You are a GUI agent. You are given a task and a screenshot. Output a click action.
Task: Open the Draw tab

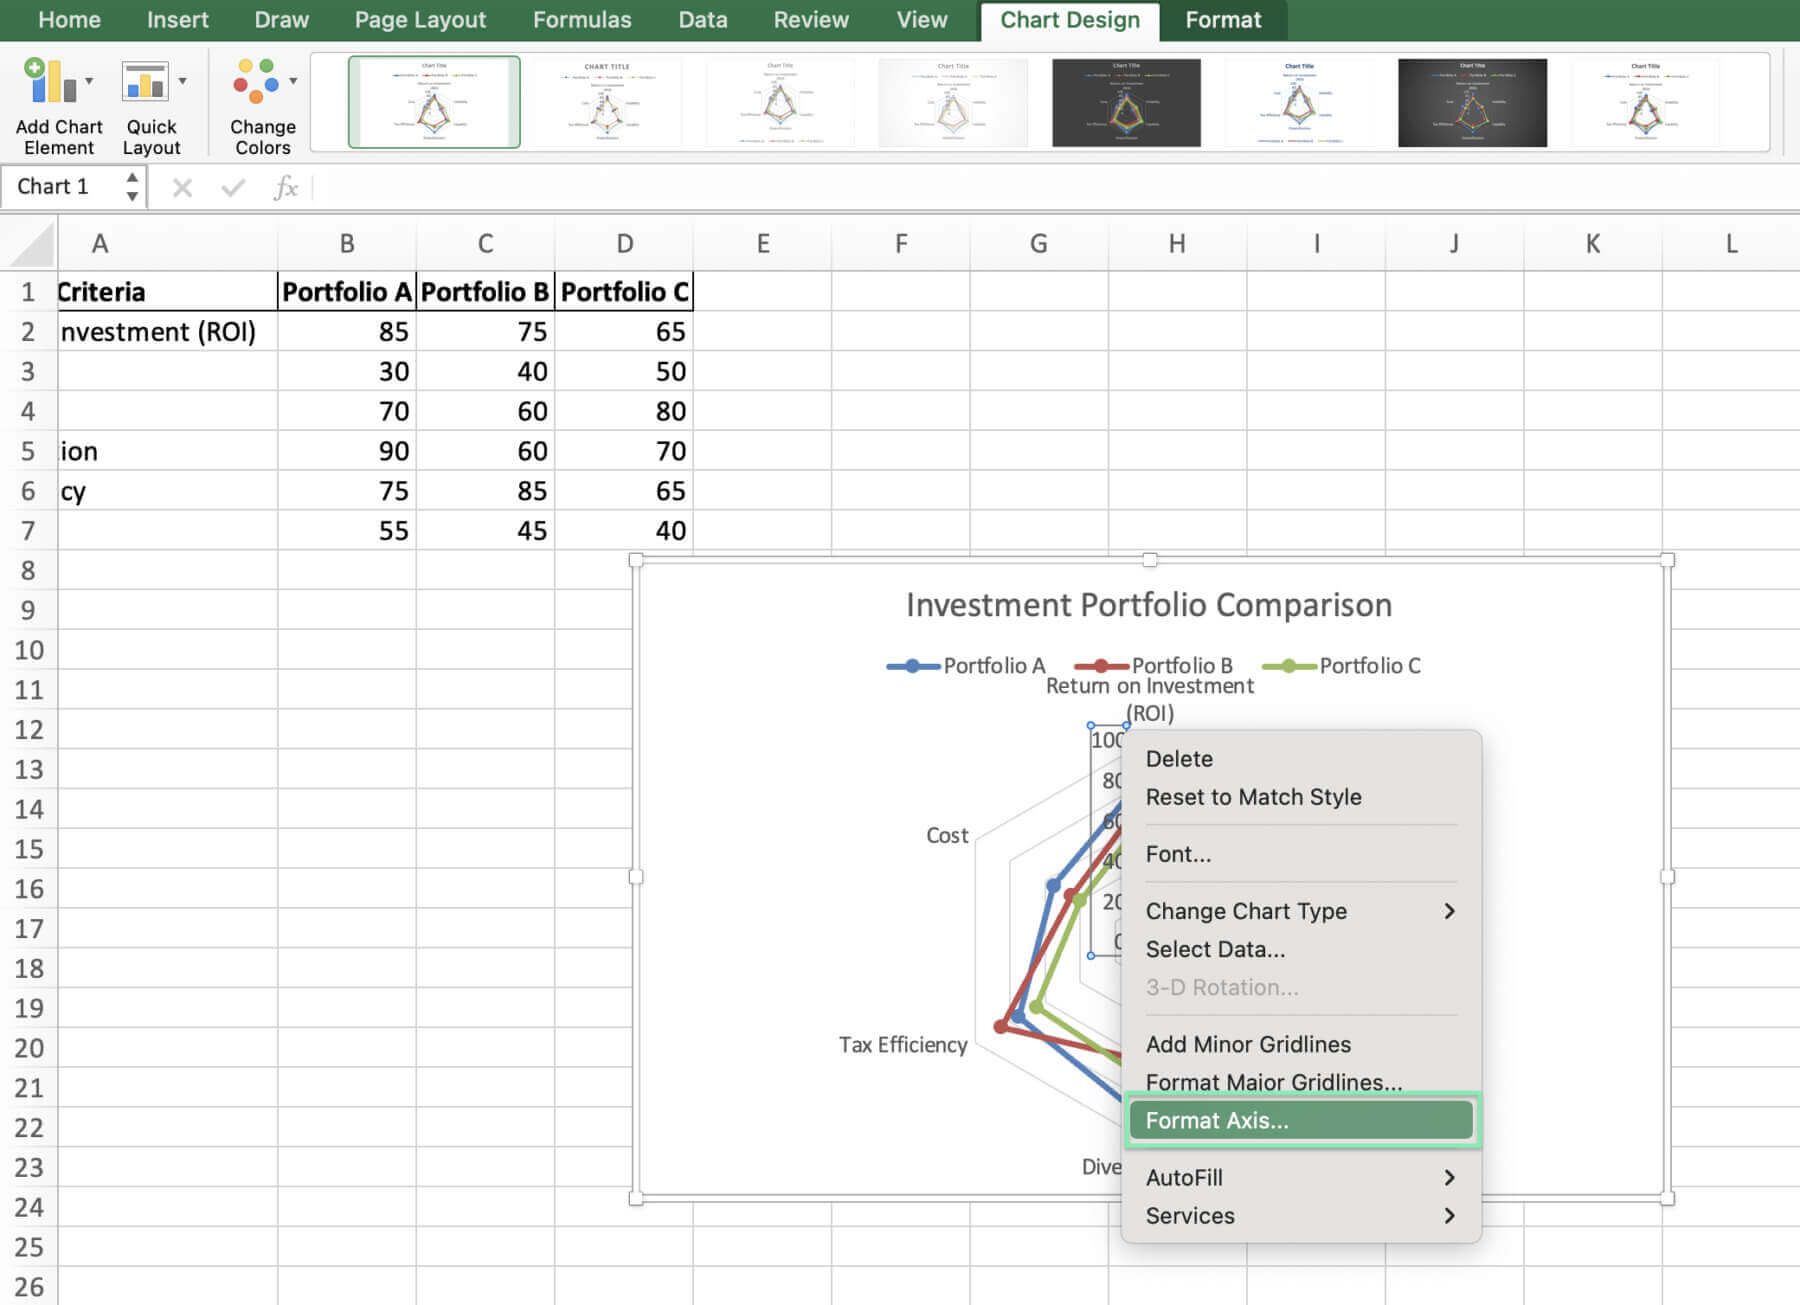coord(281,20)
